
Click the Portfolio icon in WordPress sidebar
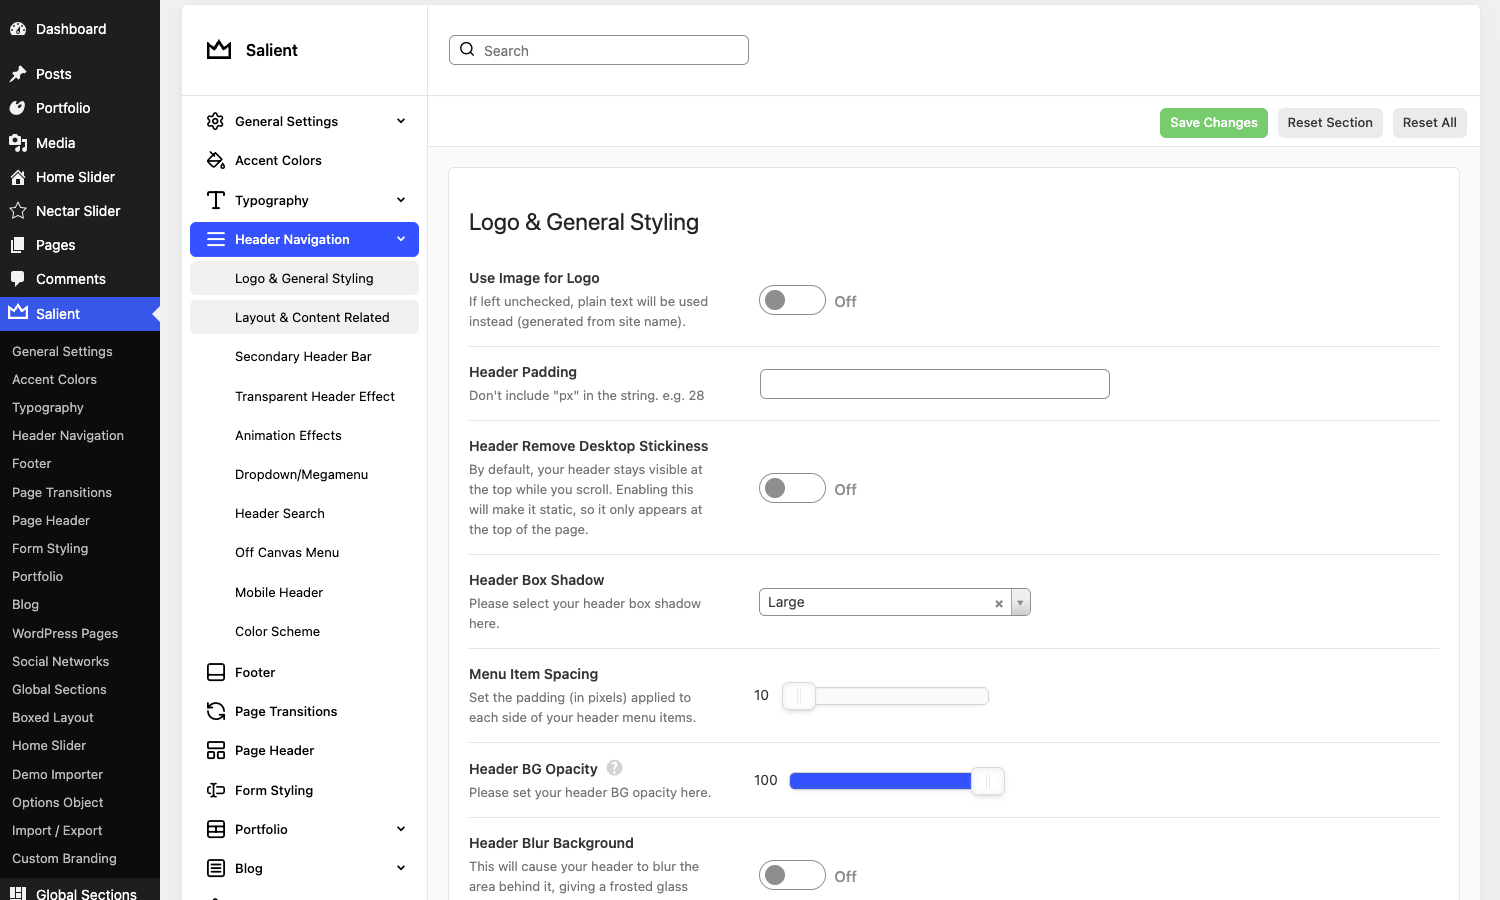point(17,108)
